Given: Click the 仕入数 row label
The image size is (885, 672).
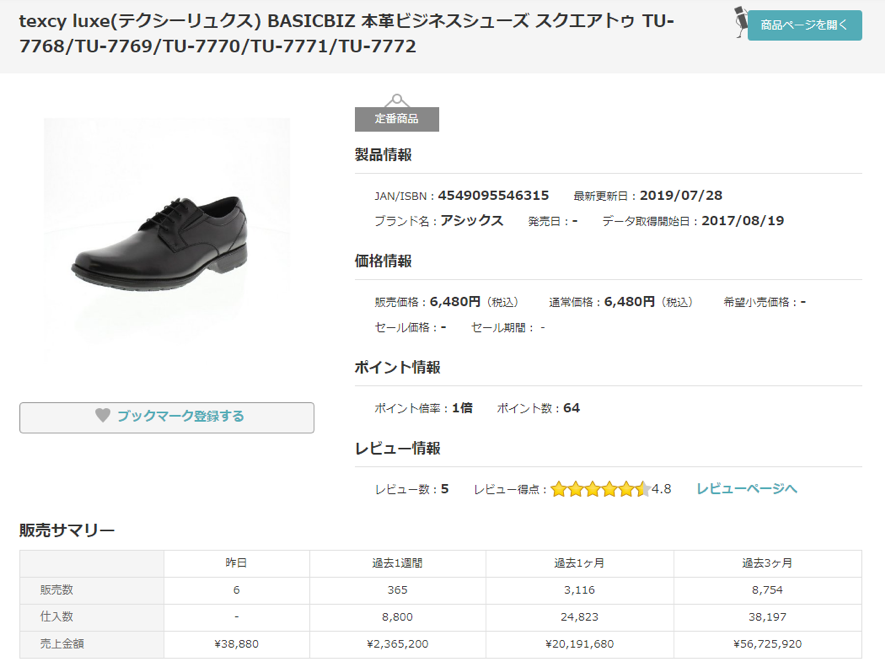Looking at the screenshot, I should click(x=56, y=617).
